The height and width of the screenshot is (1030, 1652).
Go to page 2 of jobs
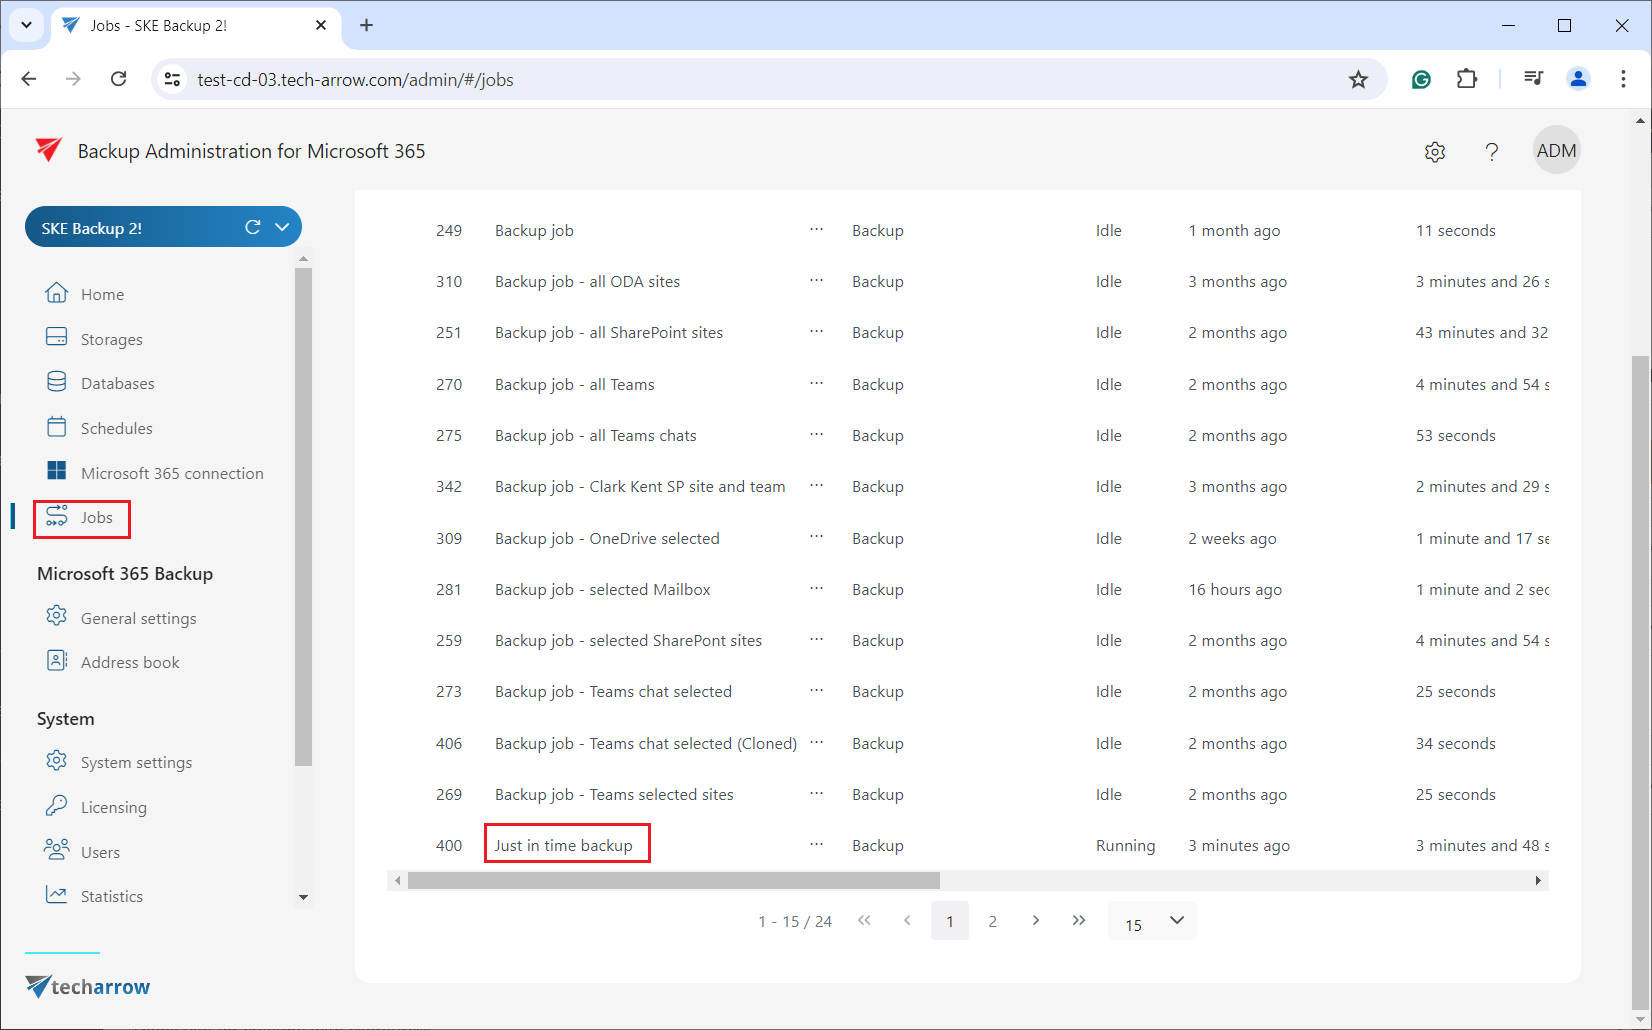pos(992,921)
